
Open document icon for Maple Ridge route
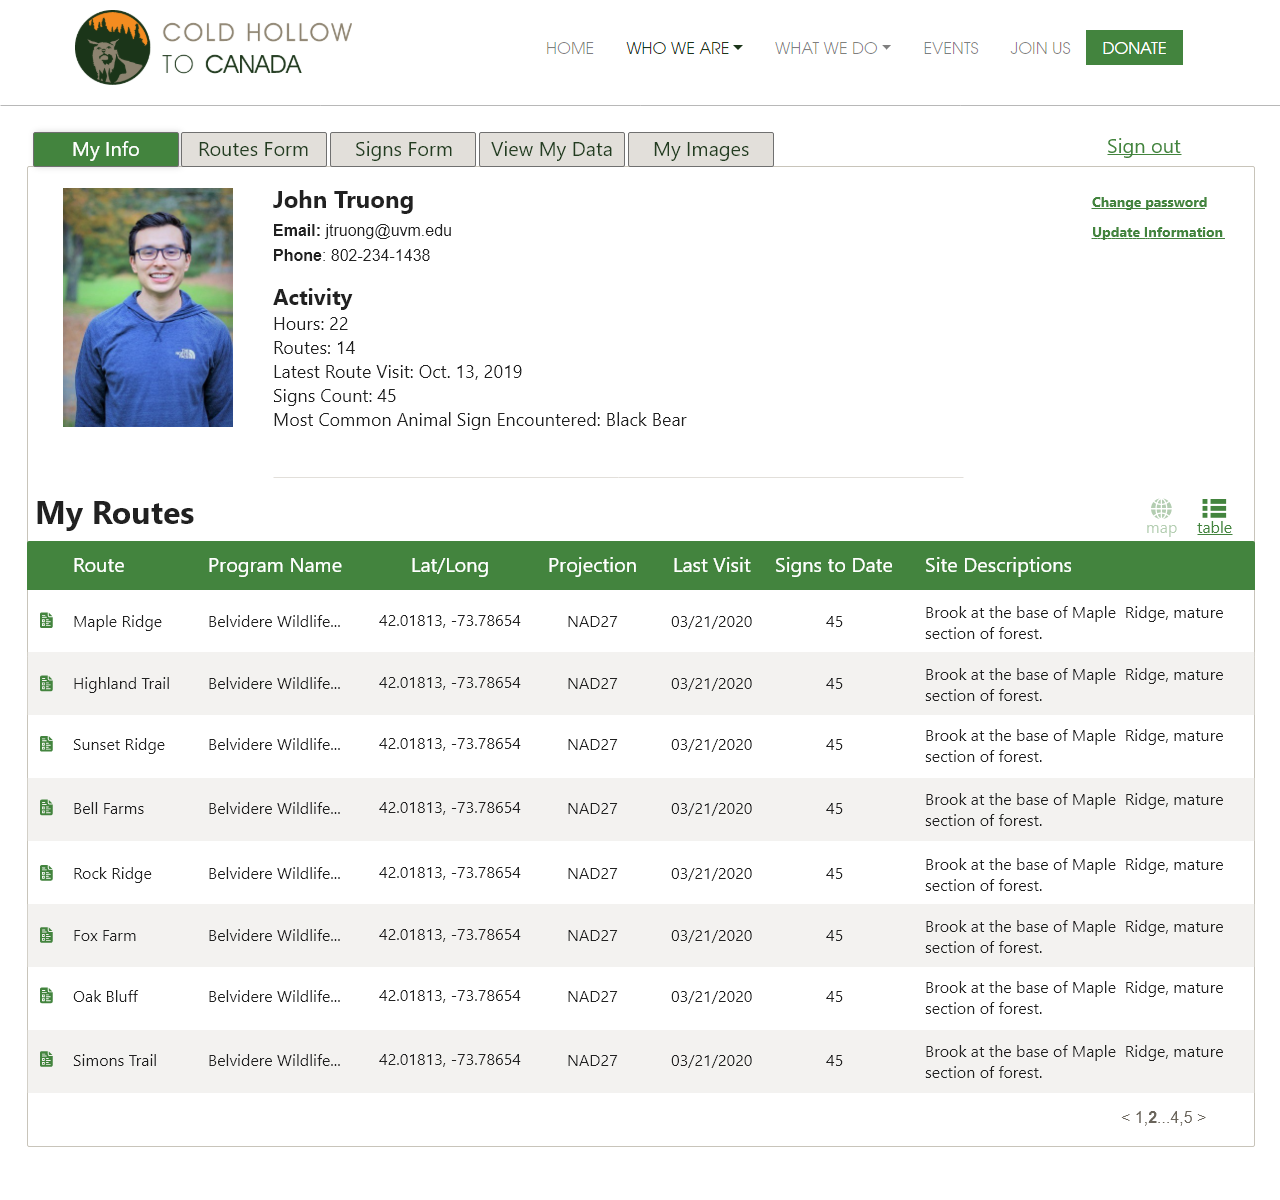tap(46, 621)
